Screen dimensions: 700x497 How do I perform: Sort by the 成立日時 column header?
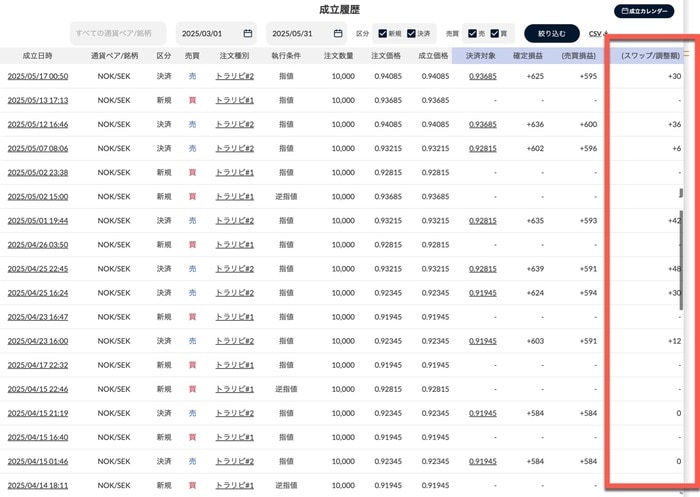coord(38,56)
